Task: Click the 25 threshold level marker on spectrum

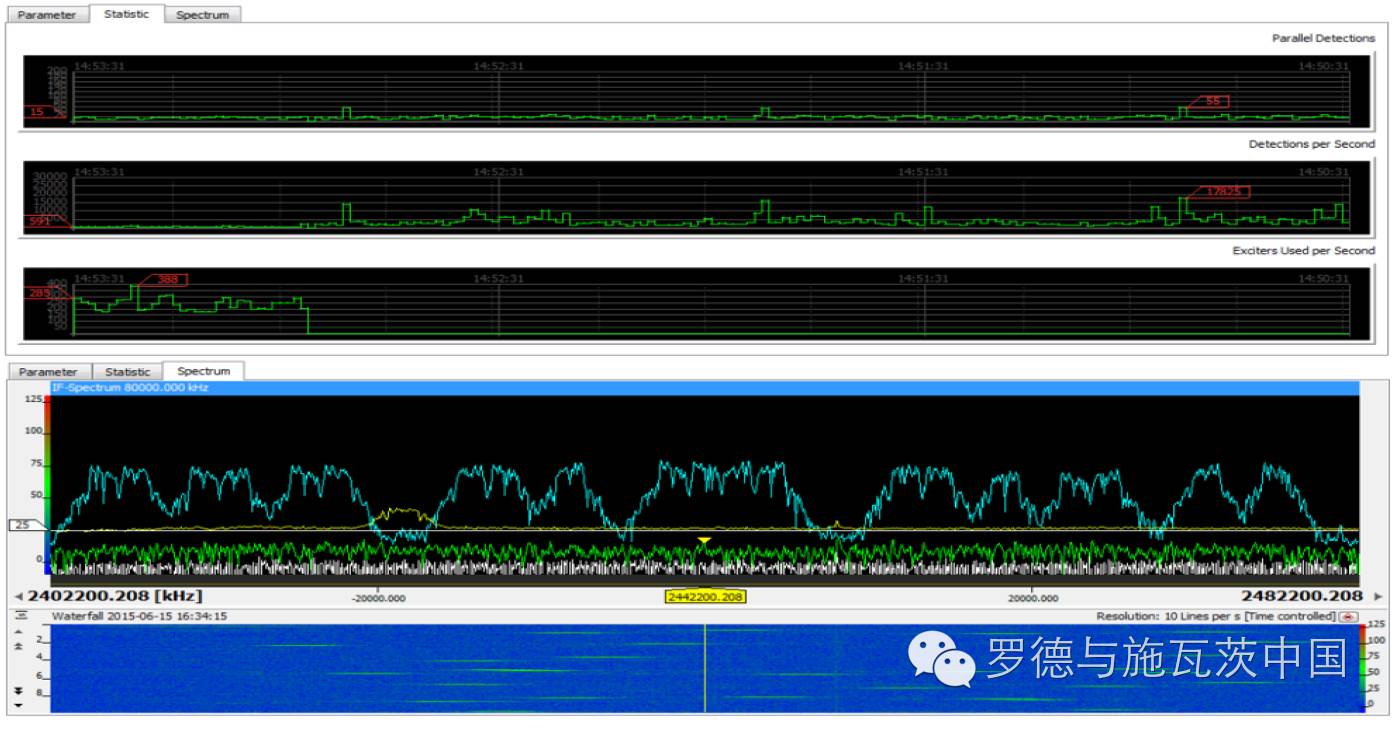Action: pos(26,525)
